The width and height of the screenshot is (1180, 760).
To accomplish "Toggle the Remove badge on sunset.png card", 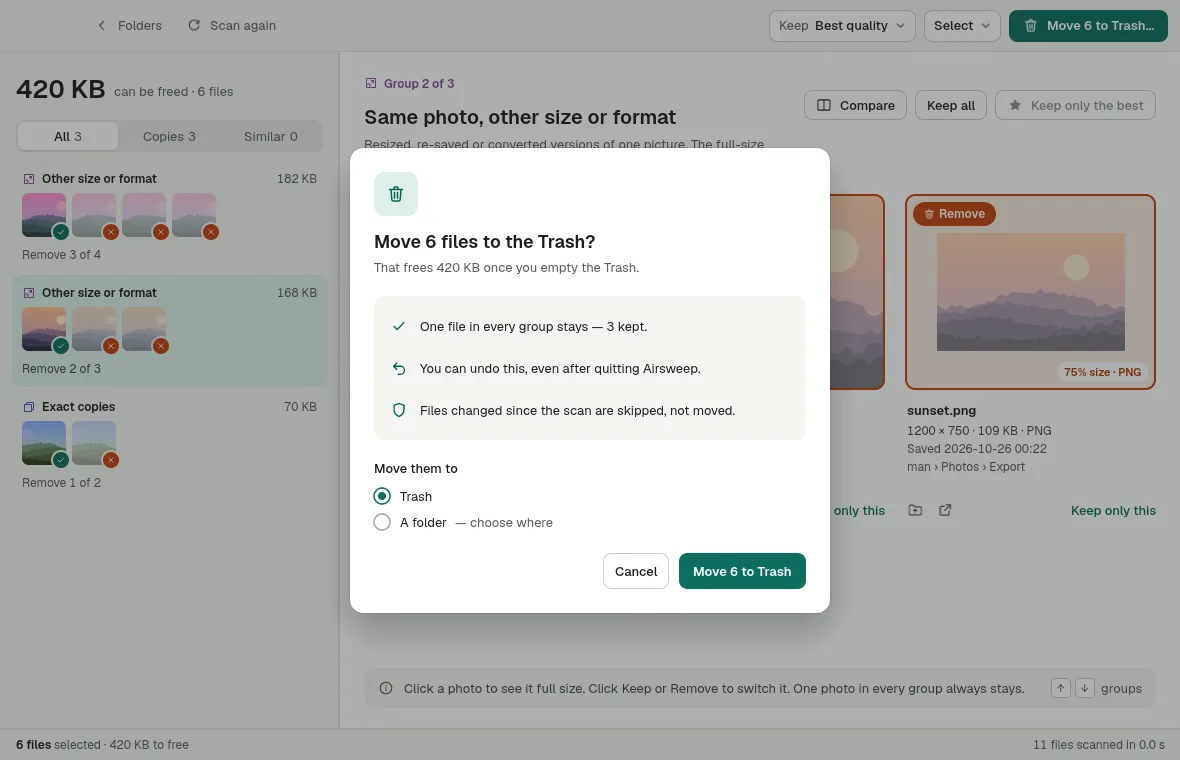I will pyautogui.click(x=954, y=214).
